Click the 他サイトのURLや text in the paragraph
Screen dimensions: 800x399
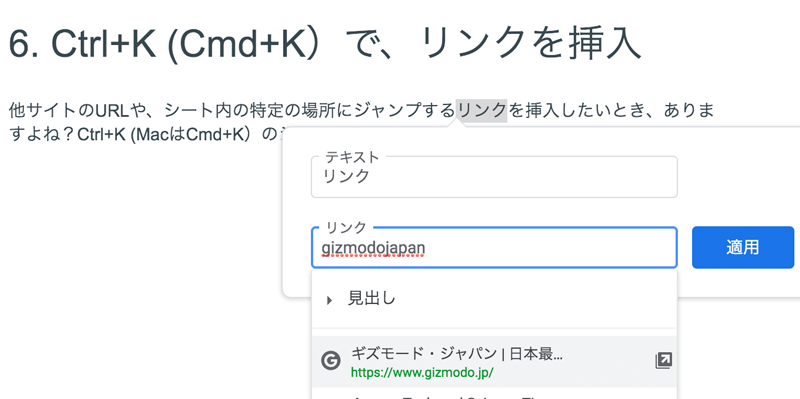pyautogui.click(x=73, y=110)
